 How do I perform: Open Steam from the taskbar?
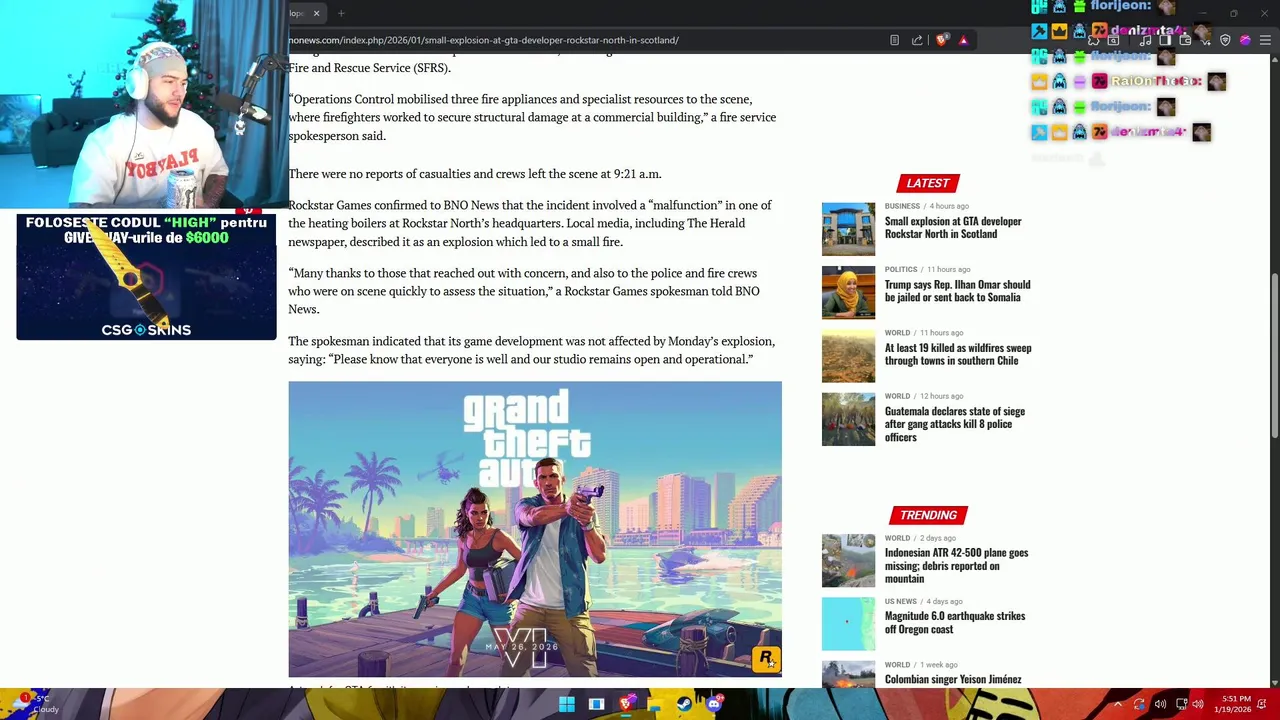684,704
